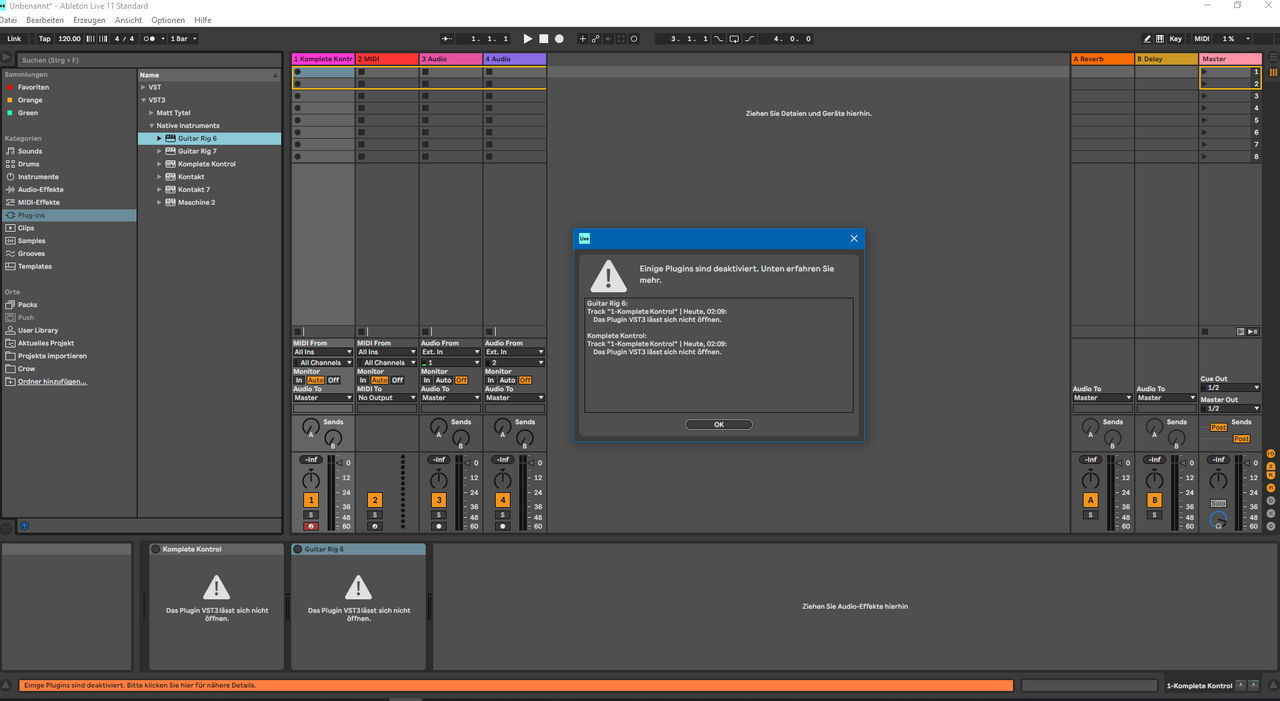1280x701 pixels.
Task: Toggle track 1 activator button
Action: [x=311, y=500]
